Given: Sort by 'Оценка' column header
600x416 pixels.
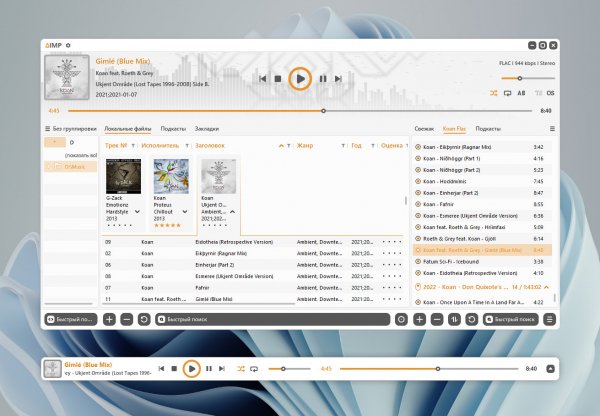Looking at the screenshot, I should (391, 145).
